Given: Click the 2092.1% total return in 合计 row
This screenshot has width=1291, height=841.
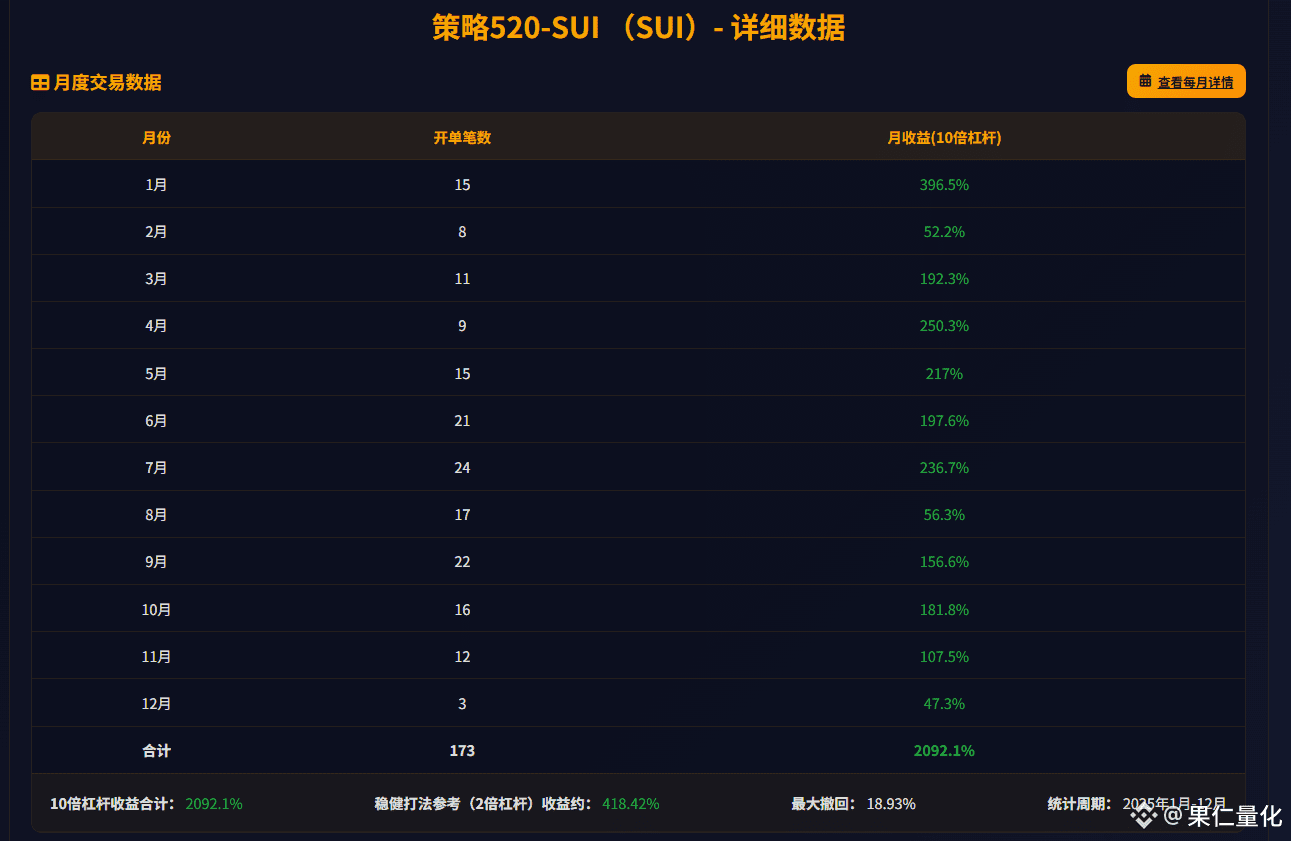Looking at the screenshot, I should pos(944,751).
